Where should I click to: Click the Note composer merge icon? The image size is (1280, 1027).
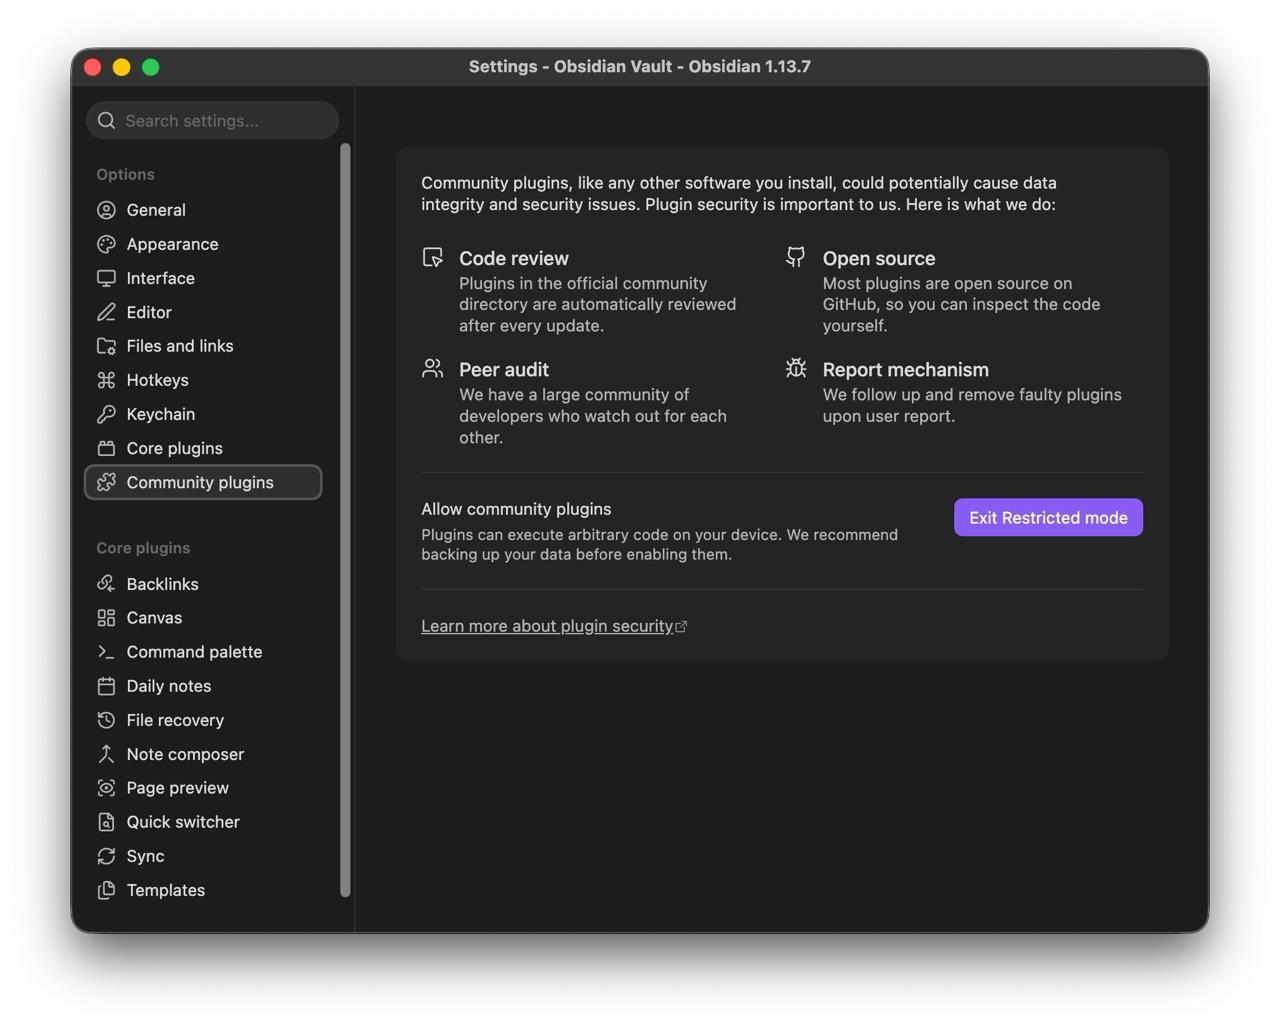click(106, 754)
